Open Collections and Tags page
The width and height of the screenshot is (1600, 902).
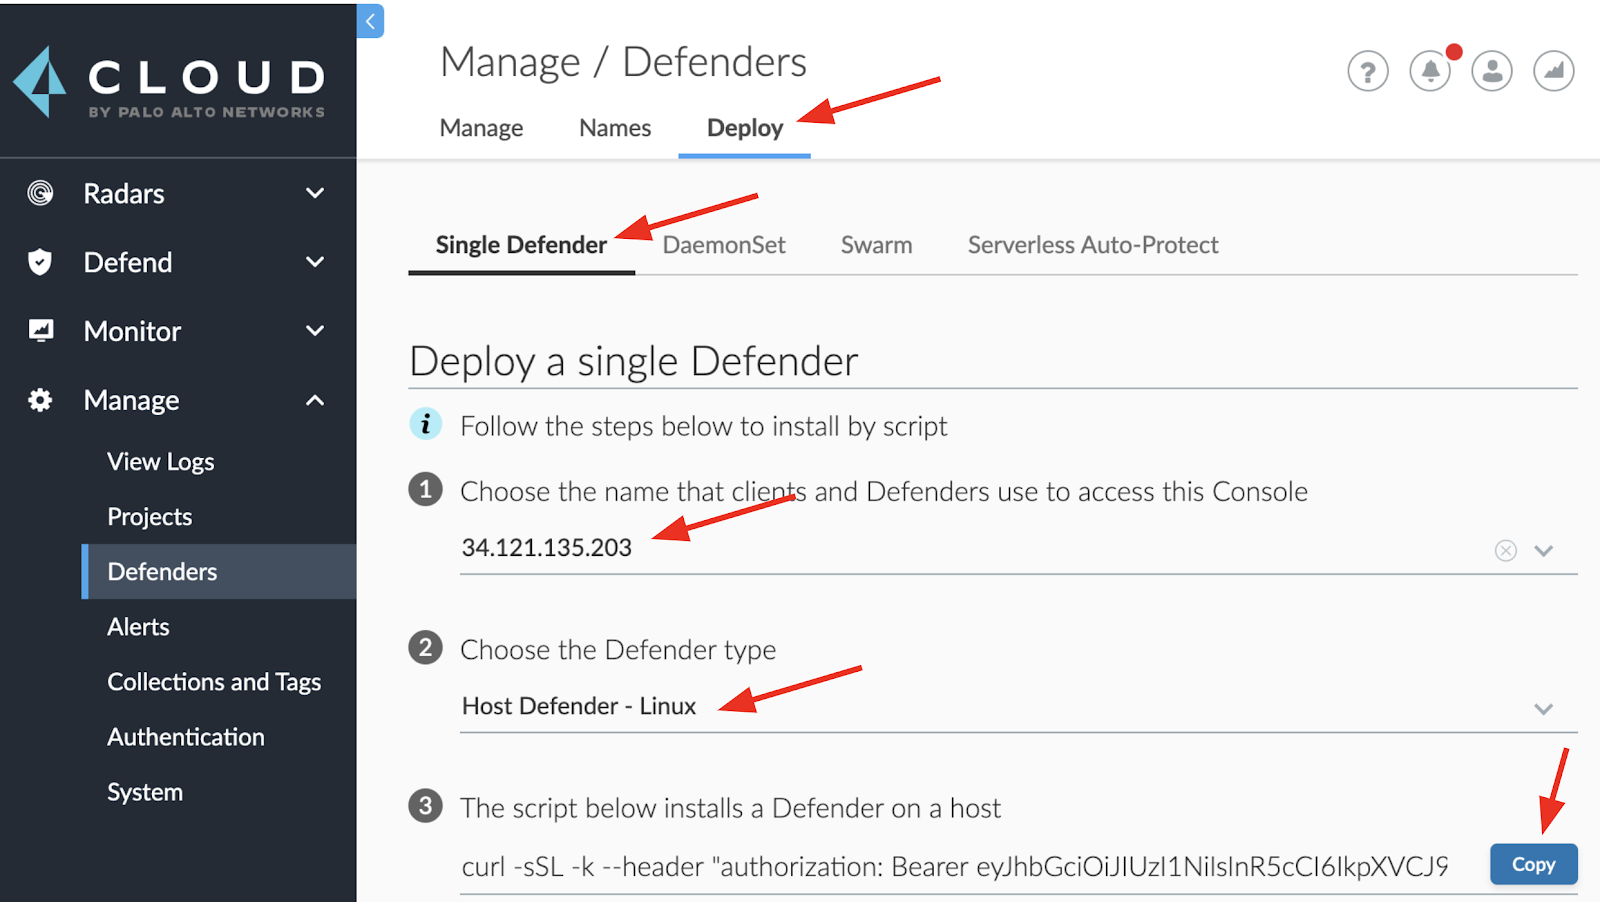214,682
